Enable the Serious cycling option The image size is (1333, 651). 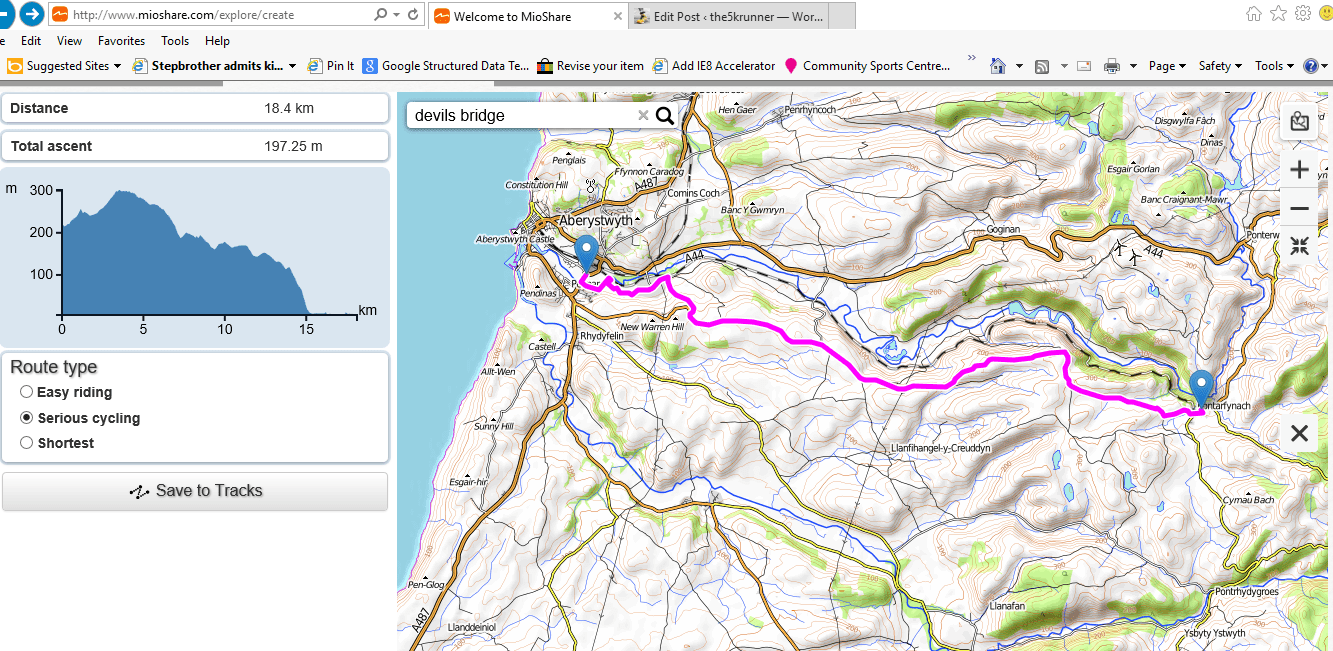pyautogui.click(x=26, y=417)
